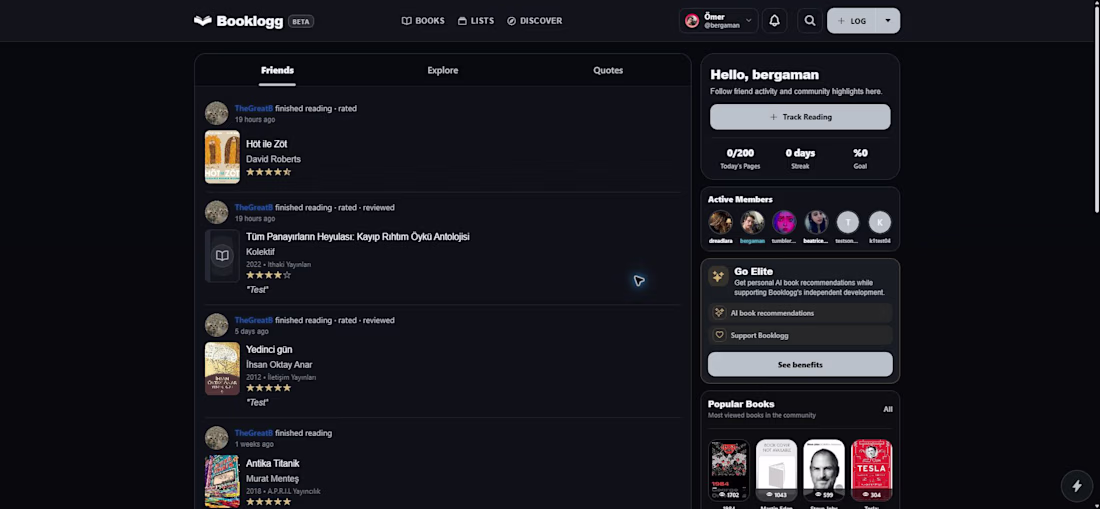Click the See benefits button

800,365
